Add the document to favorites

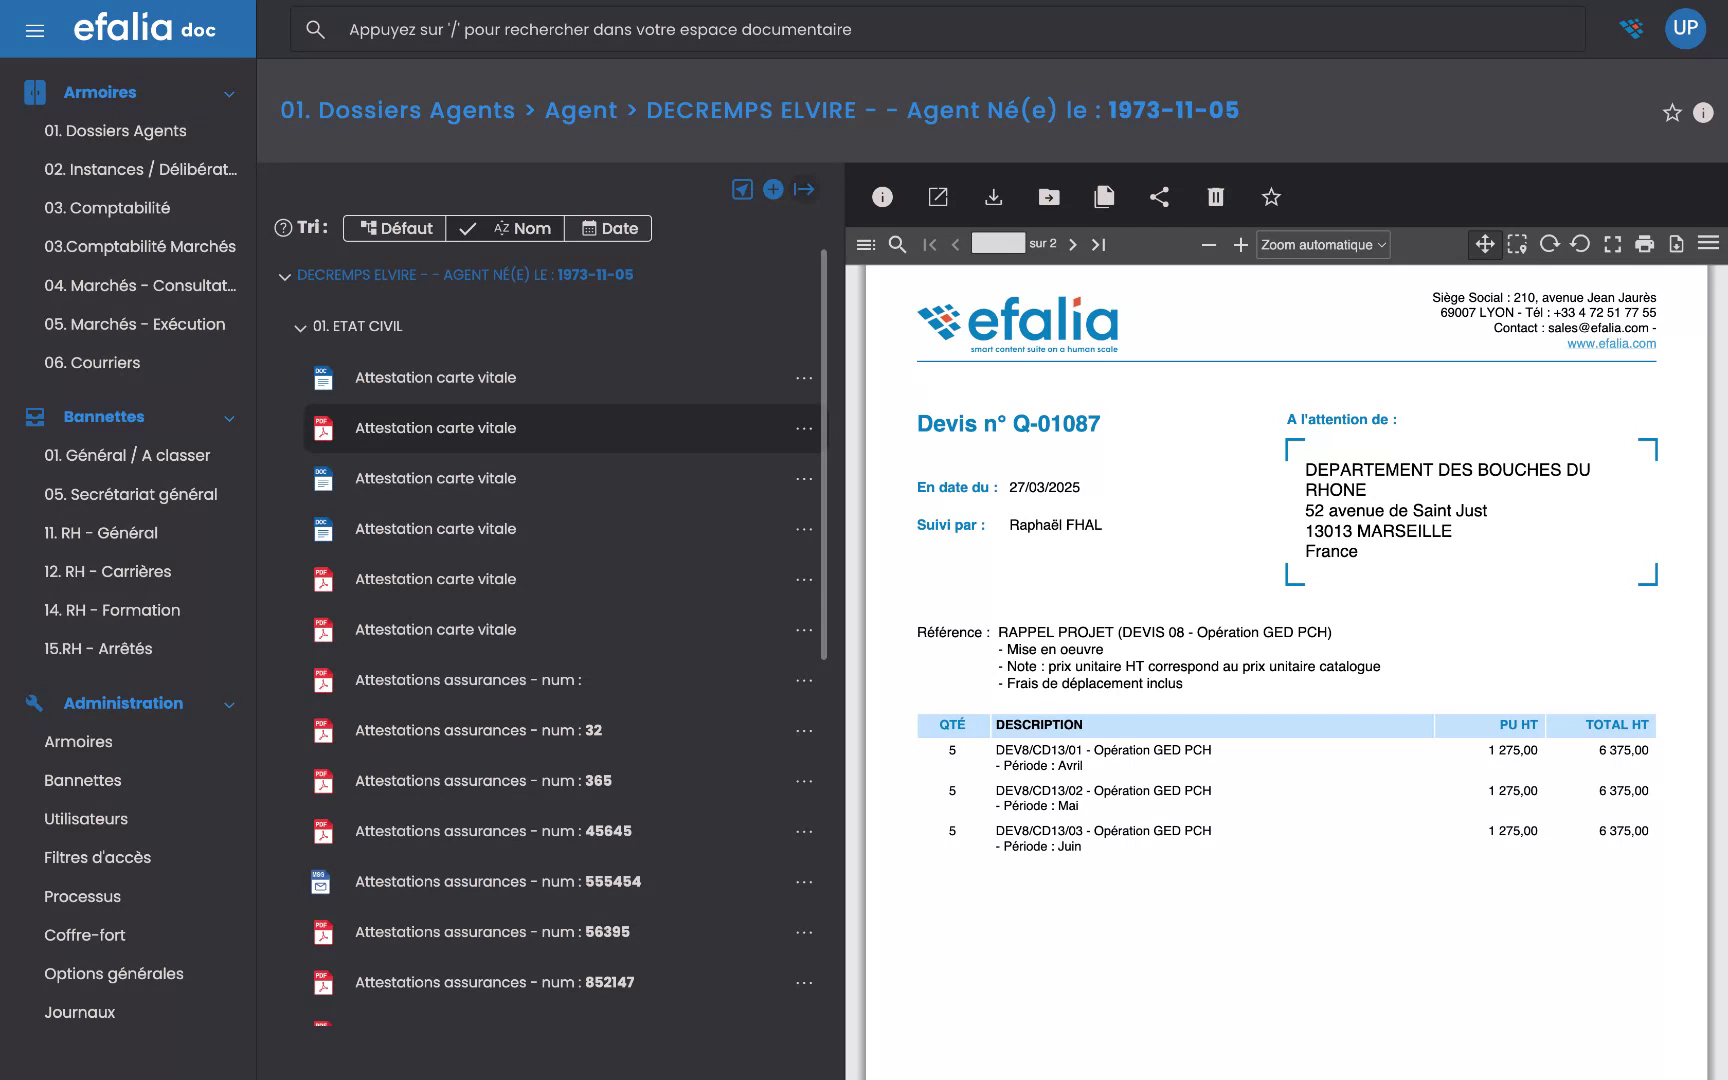(1271, 197)
